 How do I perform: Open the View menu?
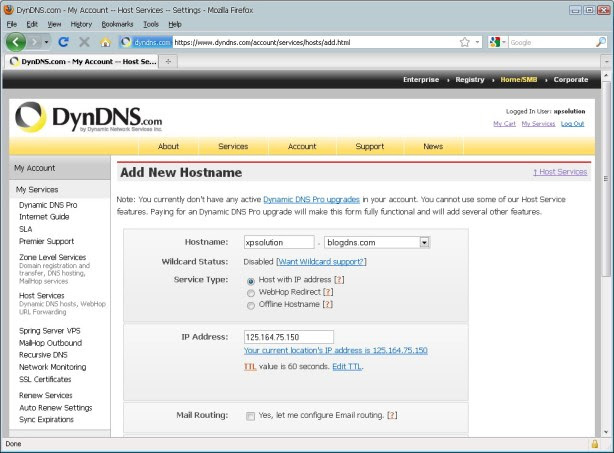click(54, 24)
